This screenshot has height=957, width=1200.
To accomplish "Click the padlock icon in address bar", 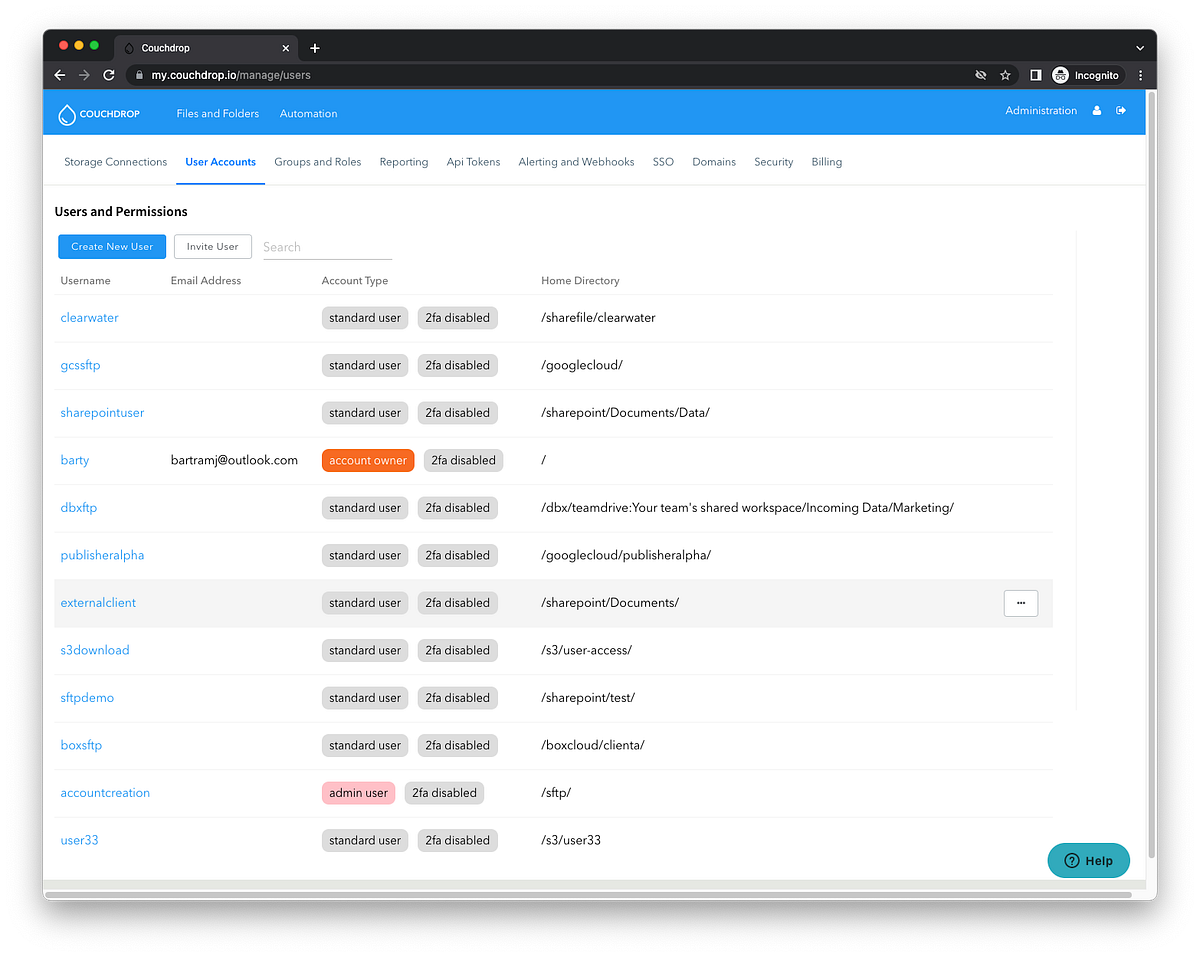I will 138,74.
